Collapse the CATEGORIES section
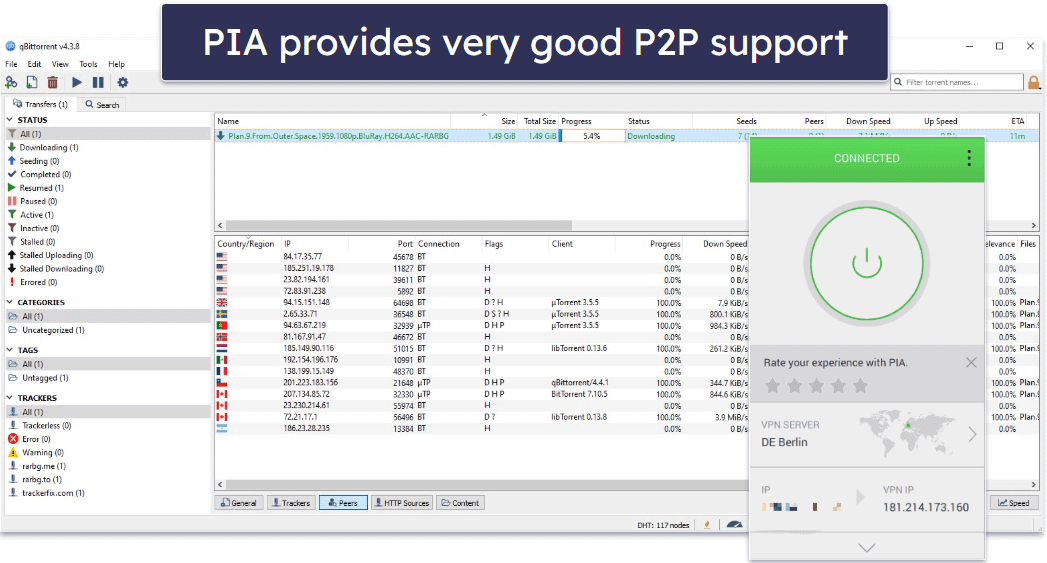Viewport: 1047px width, 563px height. pos(10,302)
